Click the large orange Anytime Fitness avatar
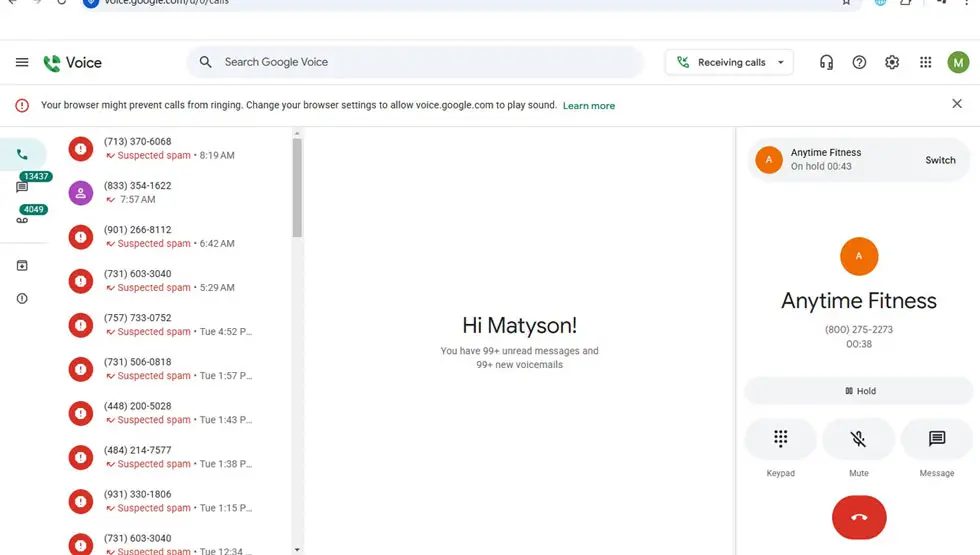The image size is (980, 555). click(x=859, y=256)
